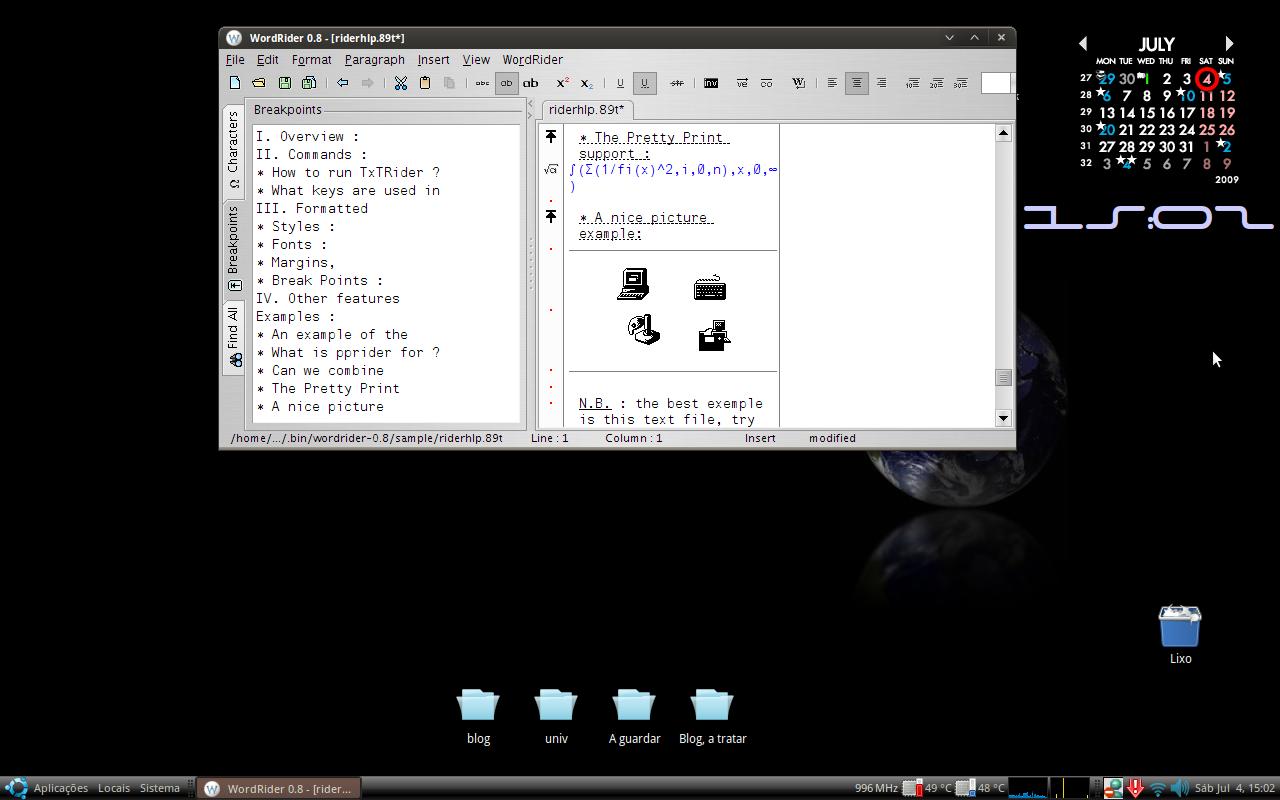
Task: Cut selection with the scissors icon
Action: pyautogui.click(x=400, y=83)
